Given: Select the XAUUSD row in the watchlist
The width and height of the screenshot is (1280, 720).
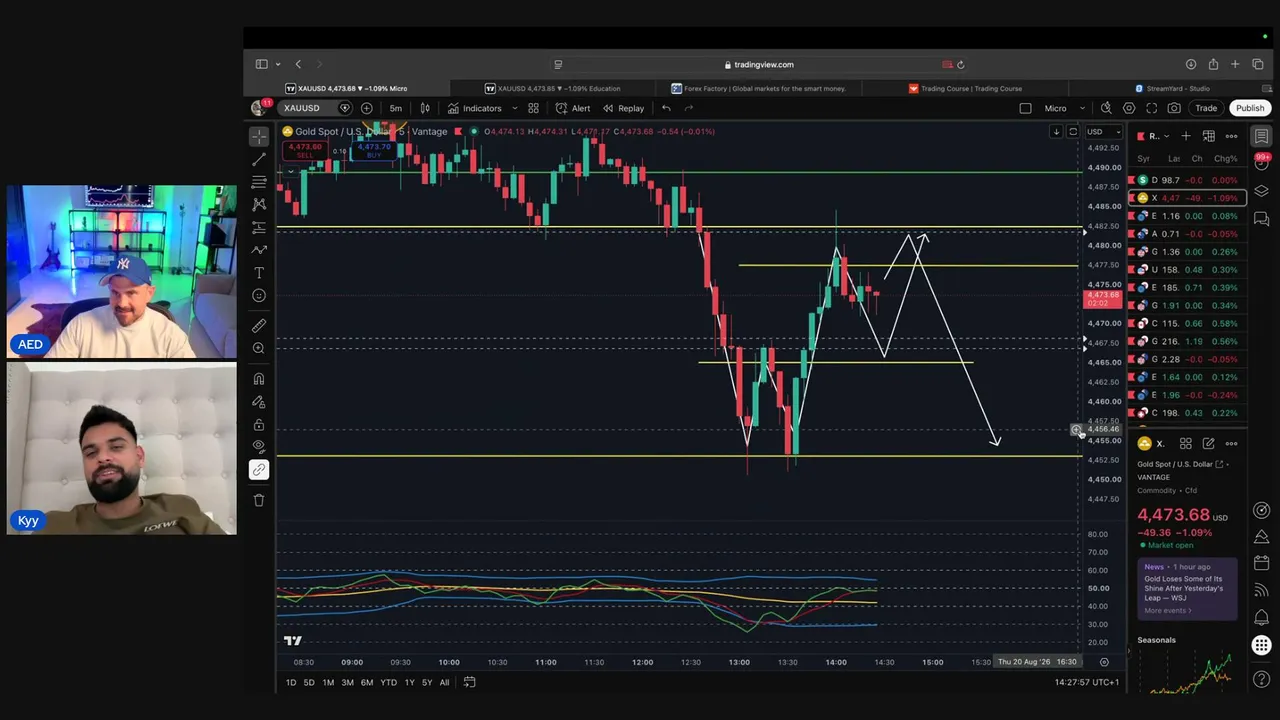Looking at the screenshot, I should pyautogui.click(x=1186, y=198).
